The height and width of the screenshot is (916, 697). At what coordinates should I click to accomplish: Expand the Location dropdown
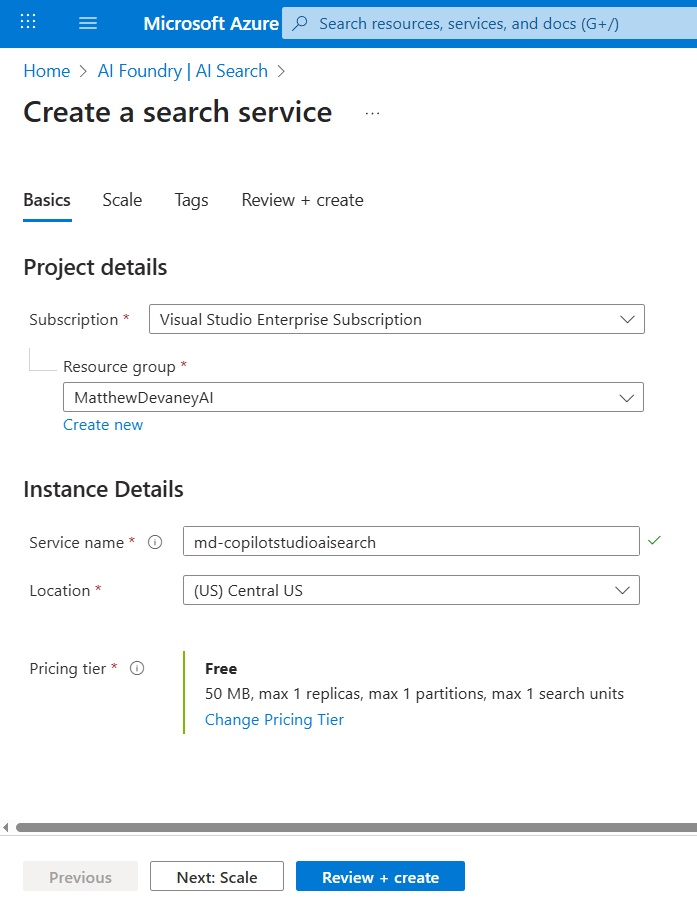tap(411, 590)
